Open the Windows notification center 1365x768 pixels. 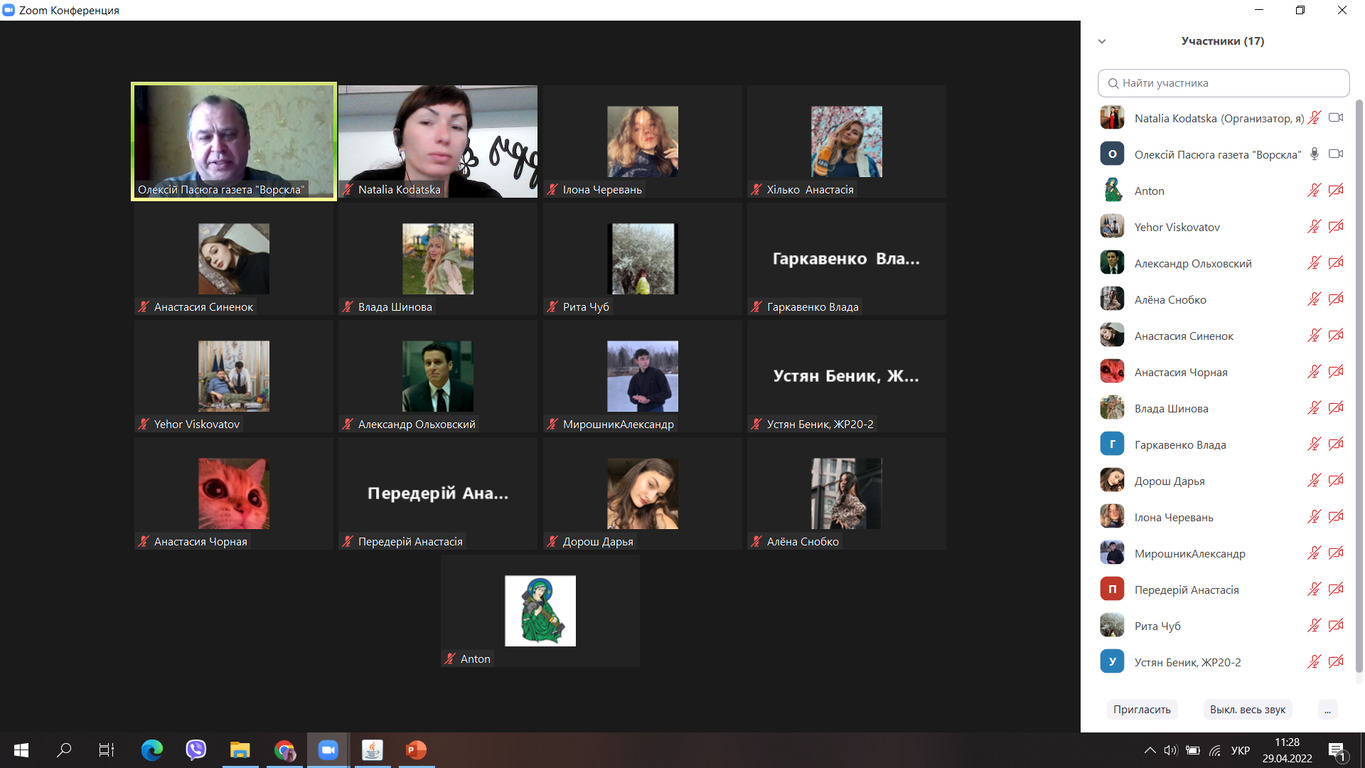[x=1337, y=750]
